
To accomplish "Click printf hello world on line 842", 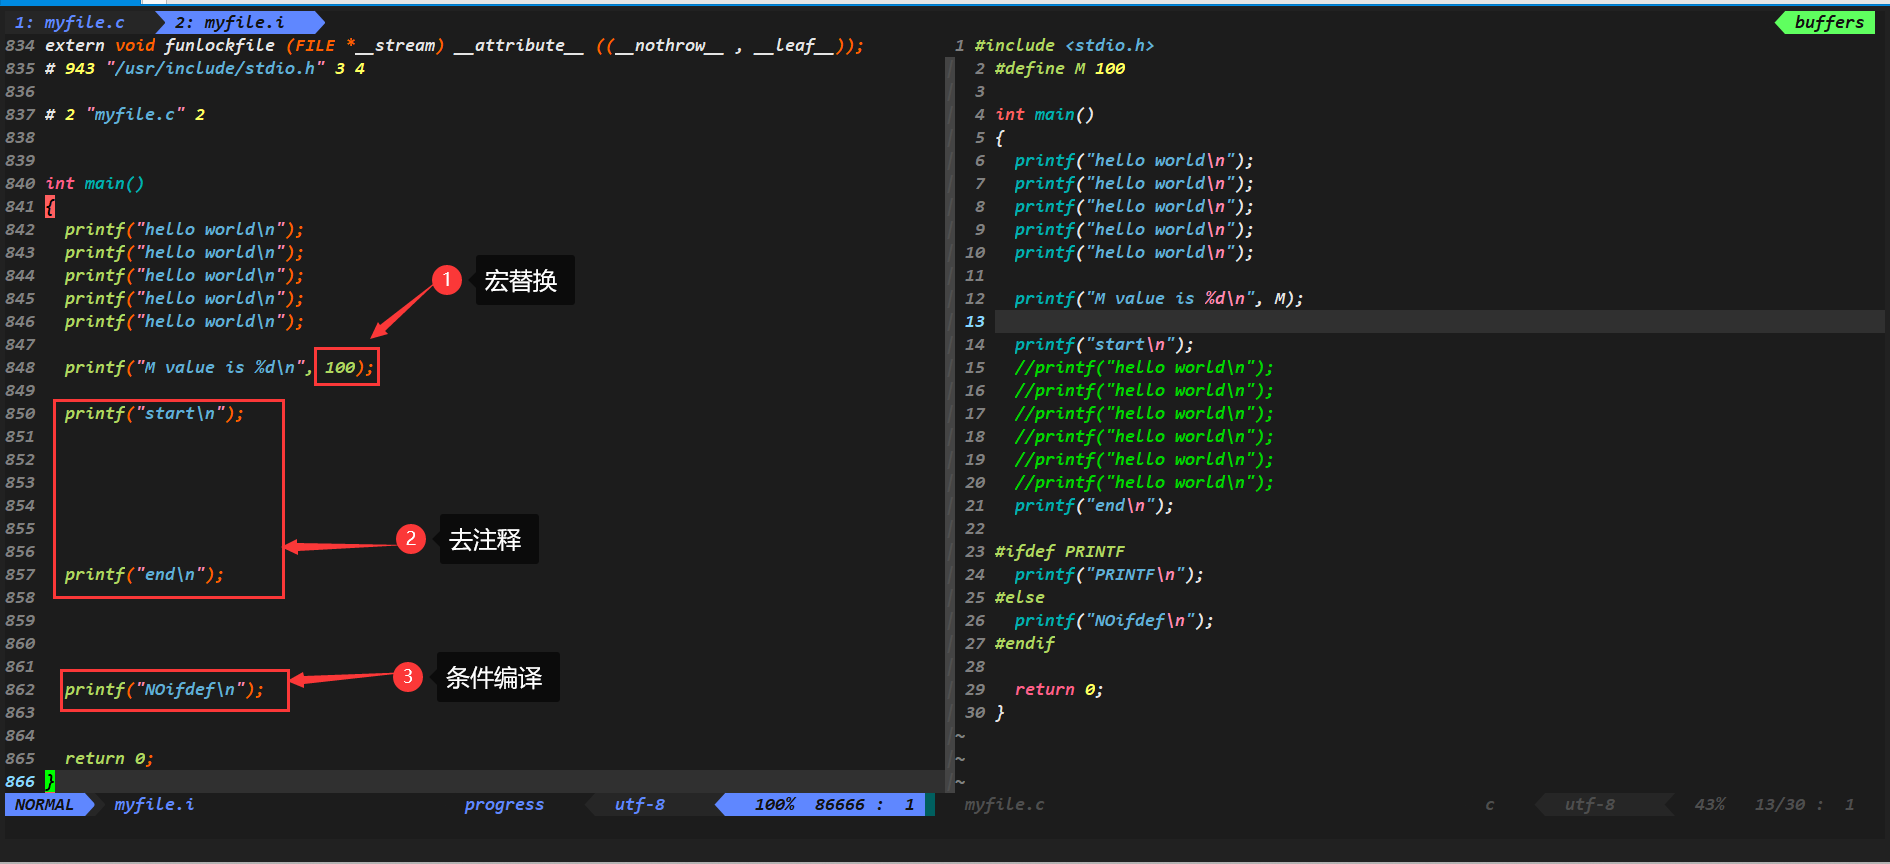I will 184,230.
